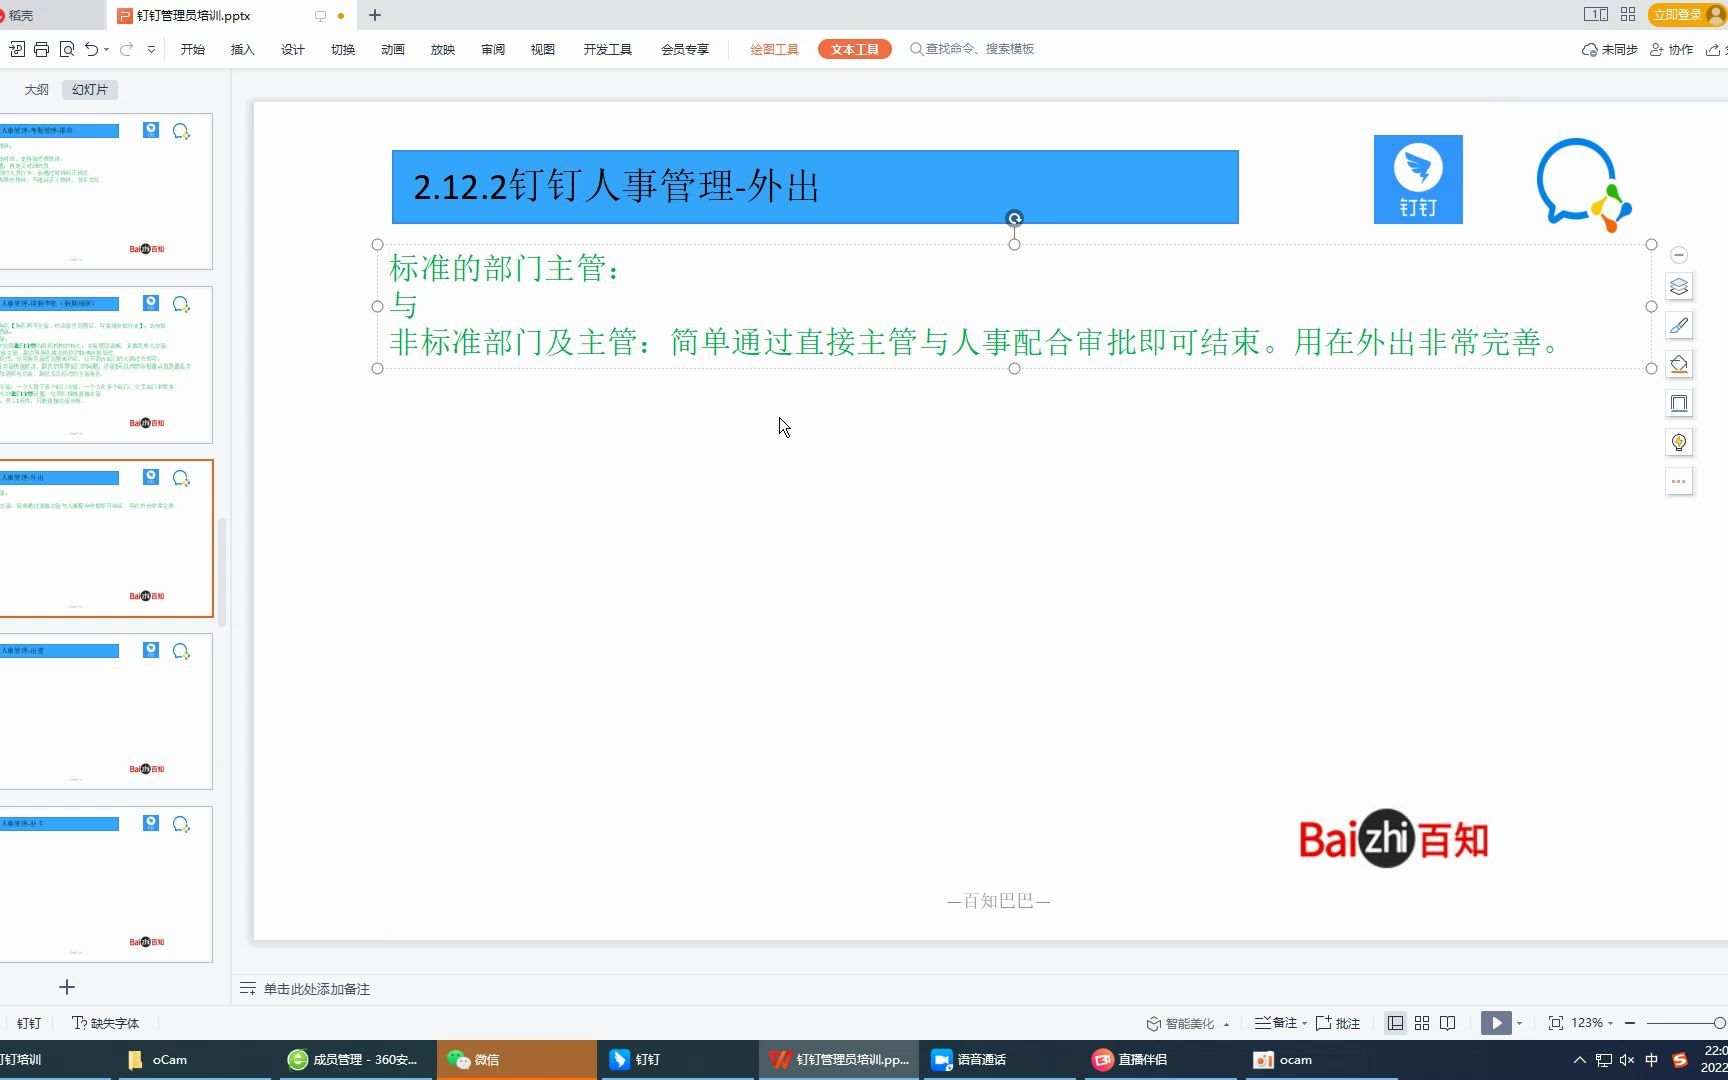Open the 放映 (slideshow) ribbon menu
The width and height of the screenshot is (1728, 1080).
(442, 48)
